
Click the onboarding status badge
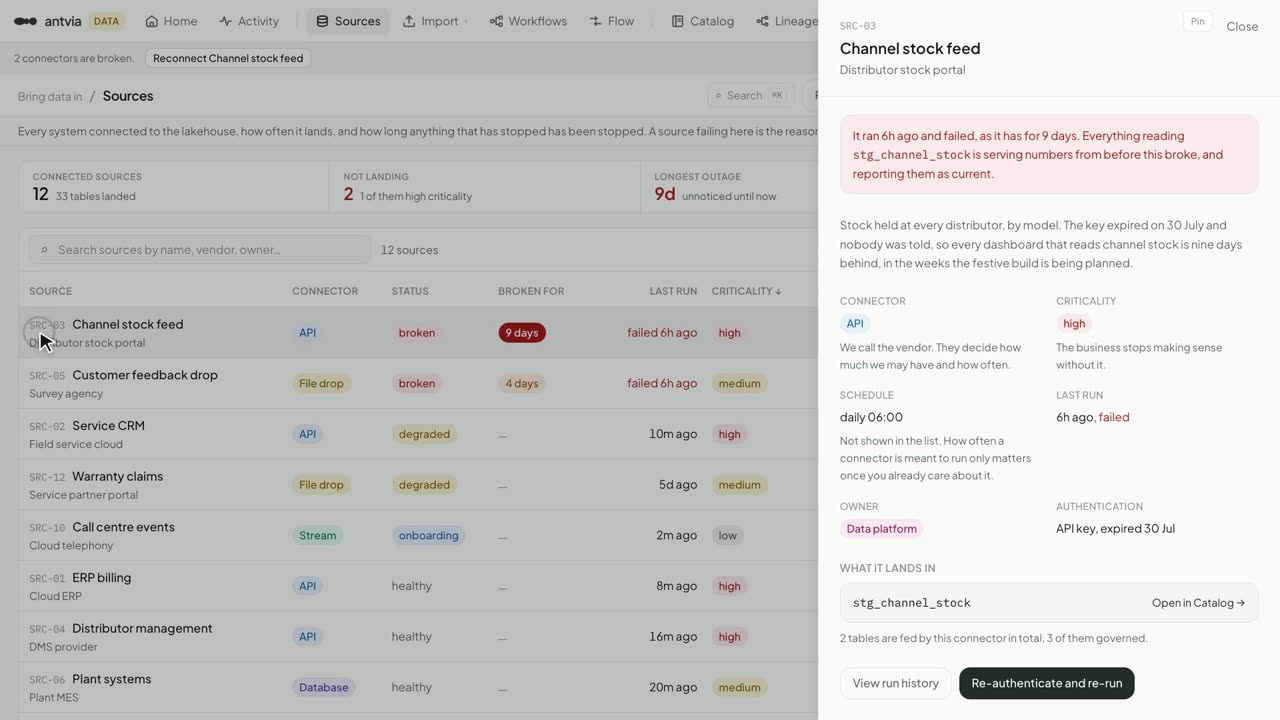(428, 535)
